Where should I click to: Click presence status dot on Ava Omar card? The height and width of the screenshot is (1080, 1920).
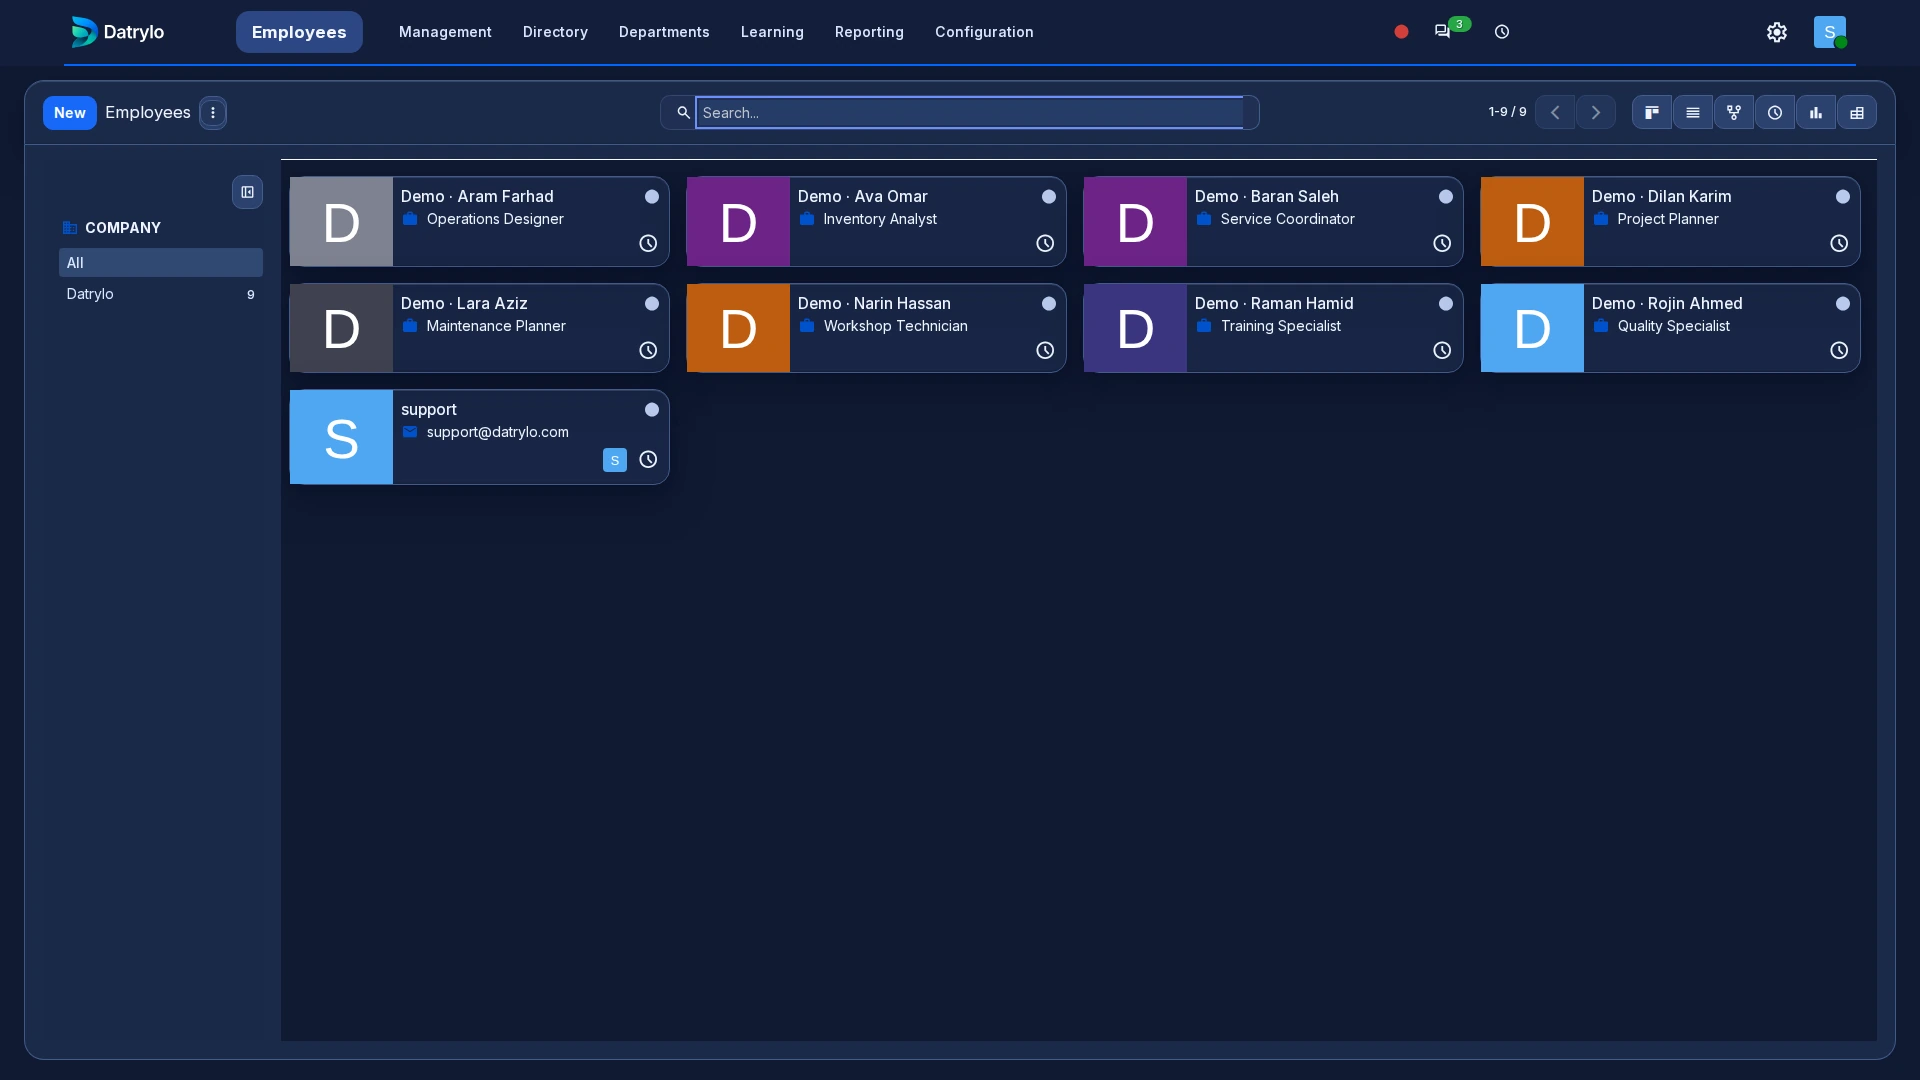click(1049, 197)
